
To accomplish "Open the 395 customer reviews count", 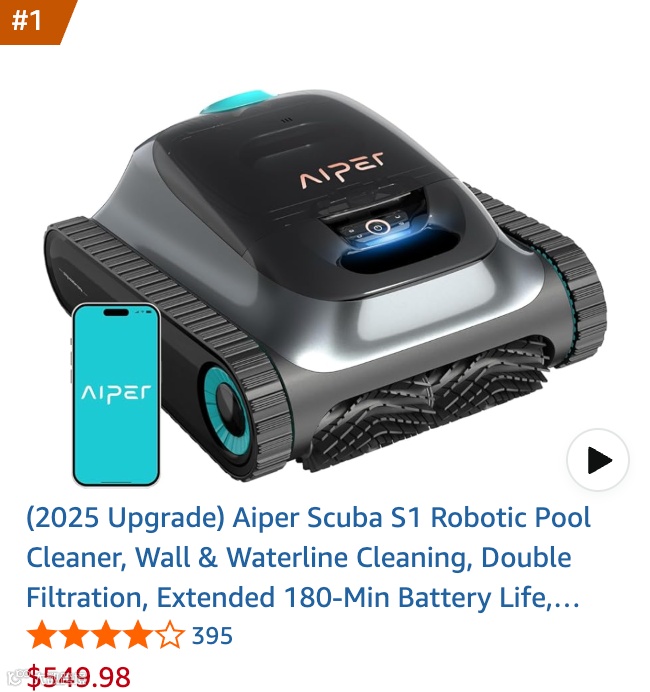I will (212, 636).
